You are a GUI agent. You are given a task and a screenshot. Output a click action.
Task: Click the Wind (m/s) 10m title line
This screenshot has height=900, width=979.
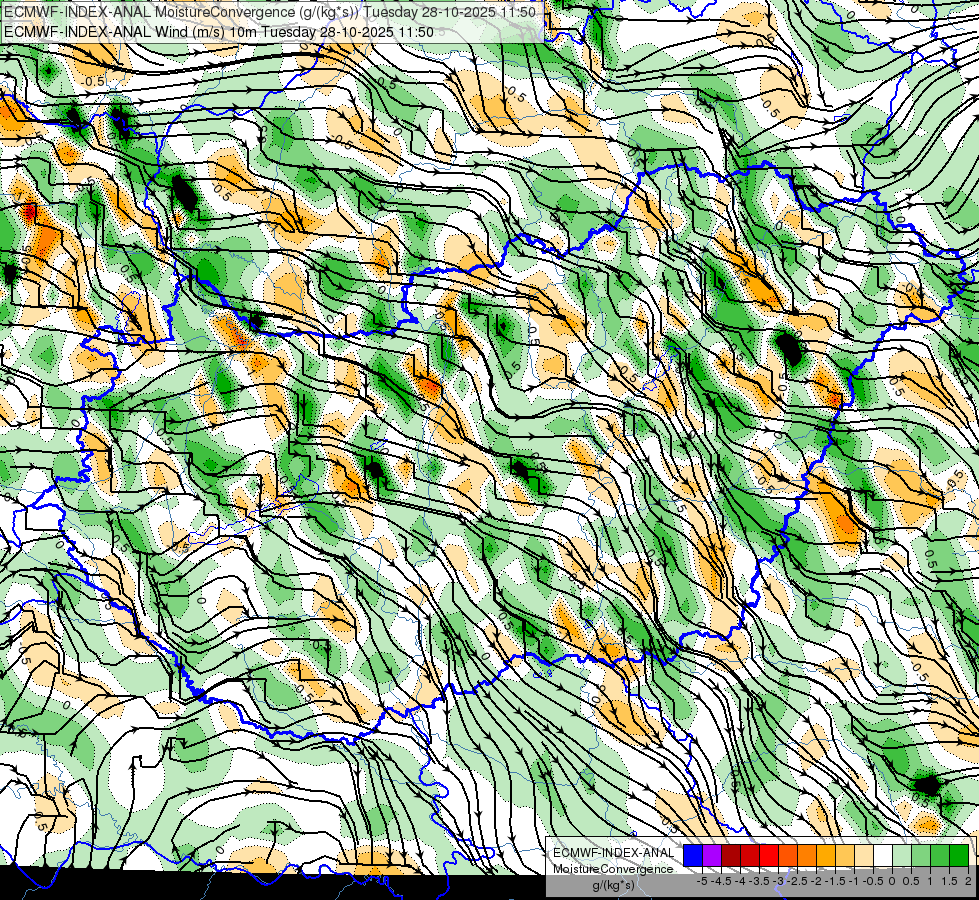point(219,31)
